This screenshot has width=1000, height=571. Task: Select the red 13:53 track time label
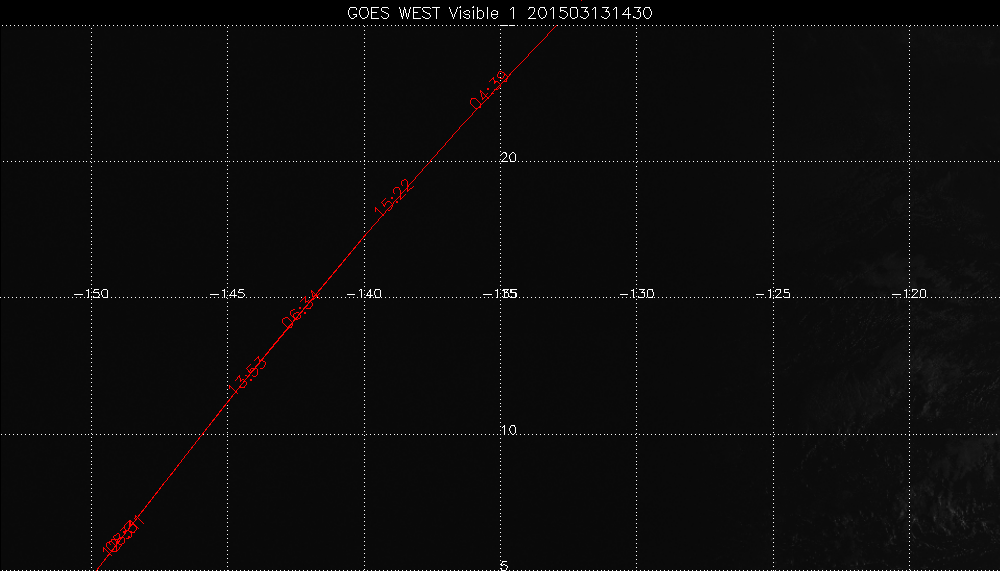(247, 376)
